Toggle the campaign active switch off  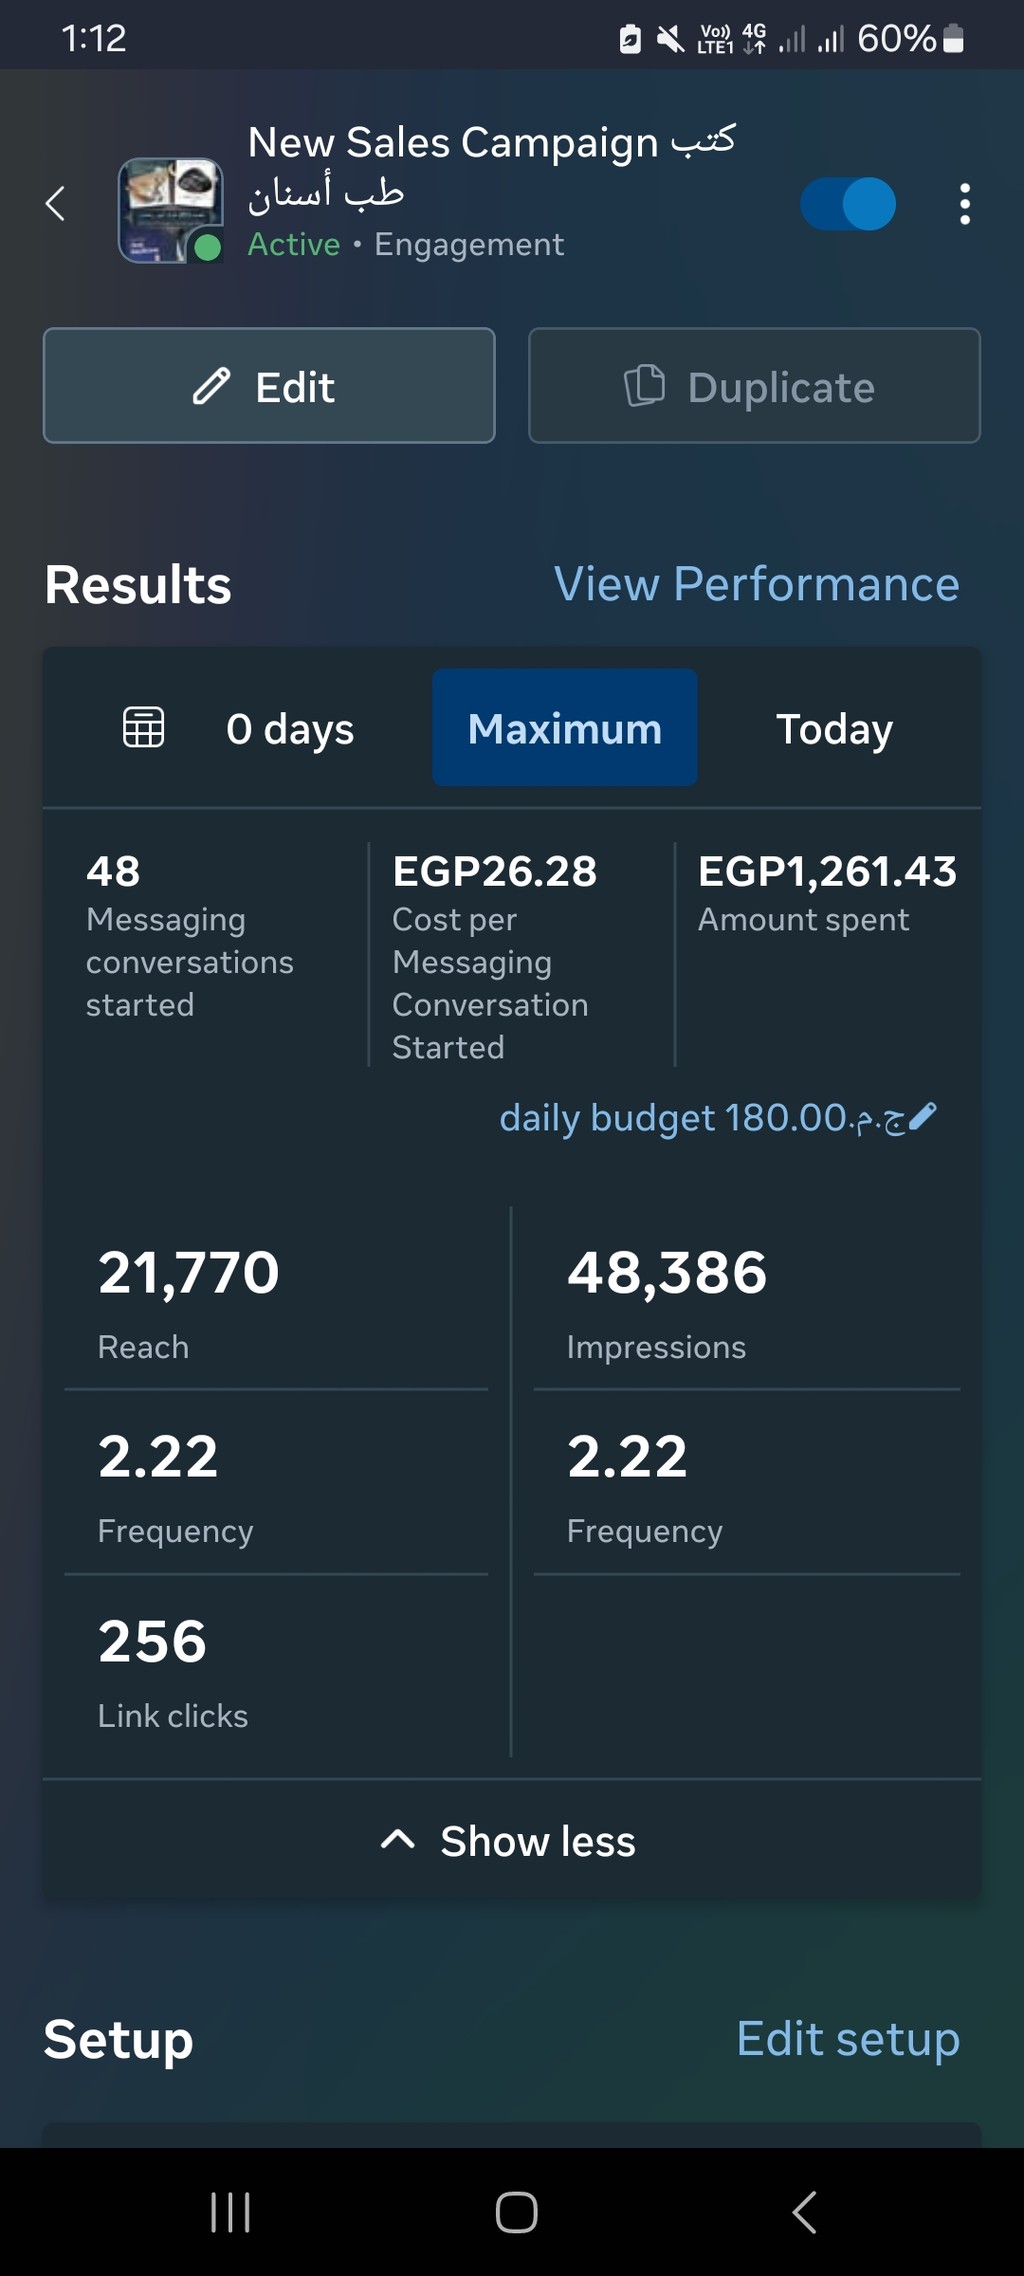click(848, 204)
